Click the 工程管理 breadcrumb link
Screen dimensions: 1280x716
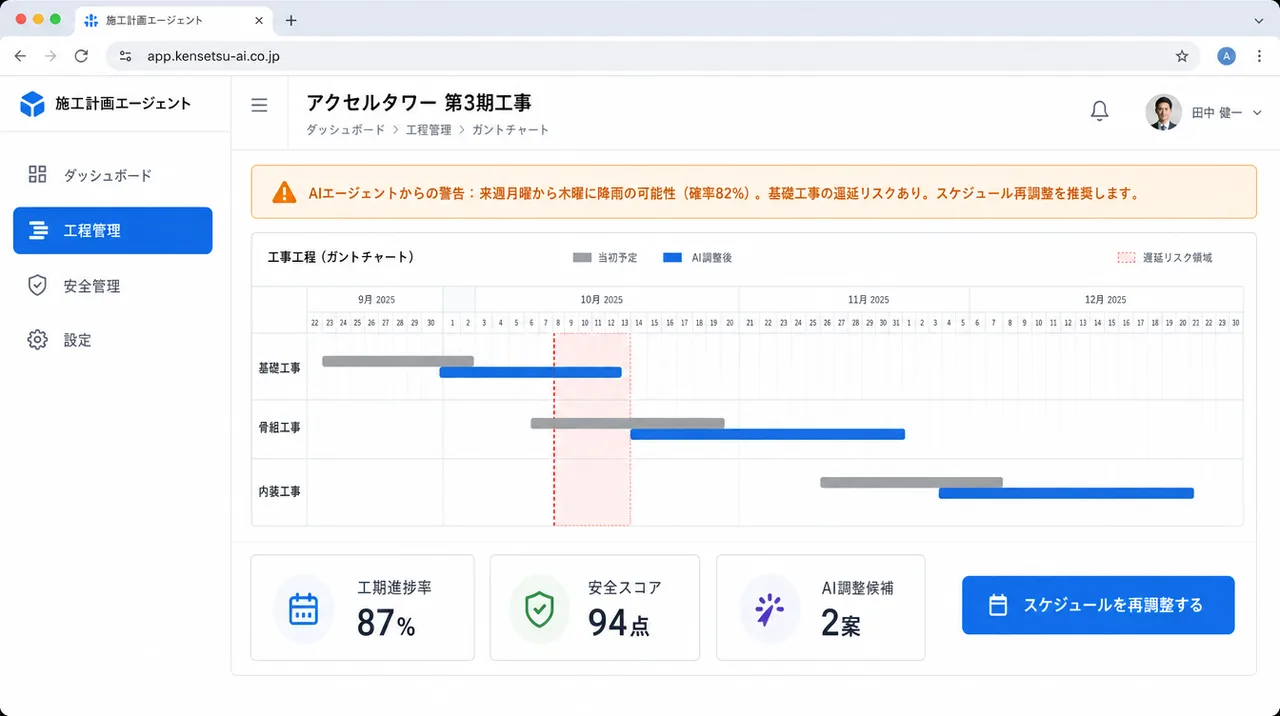click(428, 130)
